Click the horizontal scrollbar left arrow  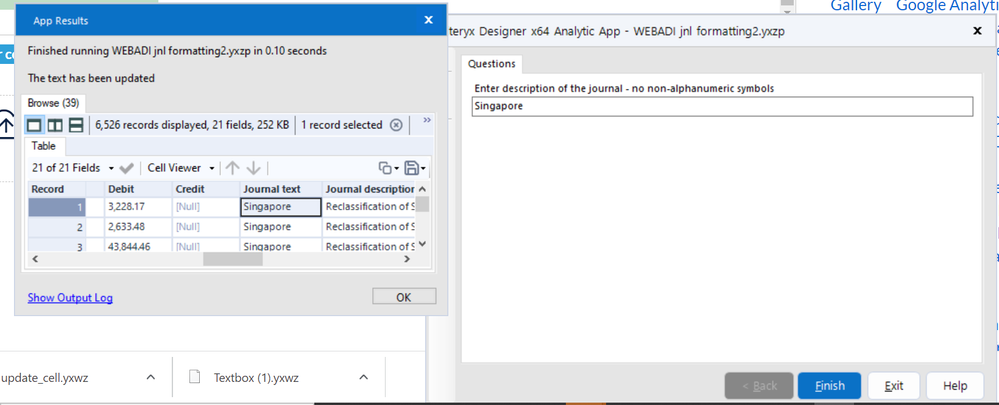click(36, 259)
